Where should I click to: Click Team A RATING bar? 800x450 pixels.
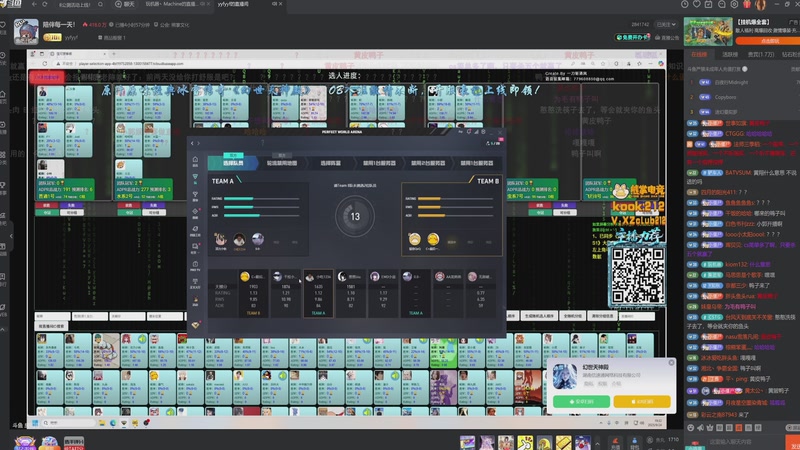pos(261,198)
